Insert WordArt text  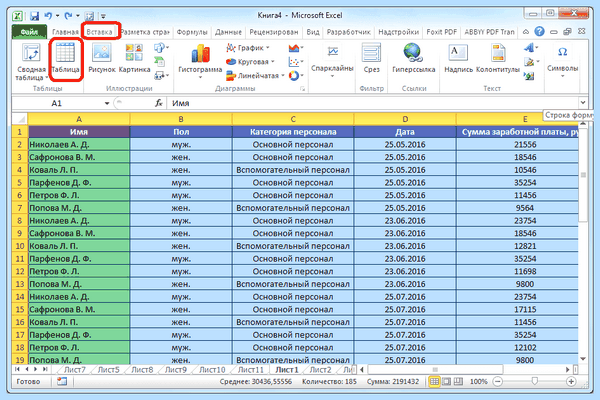(x=529, y=48)
